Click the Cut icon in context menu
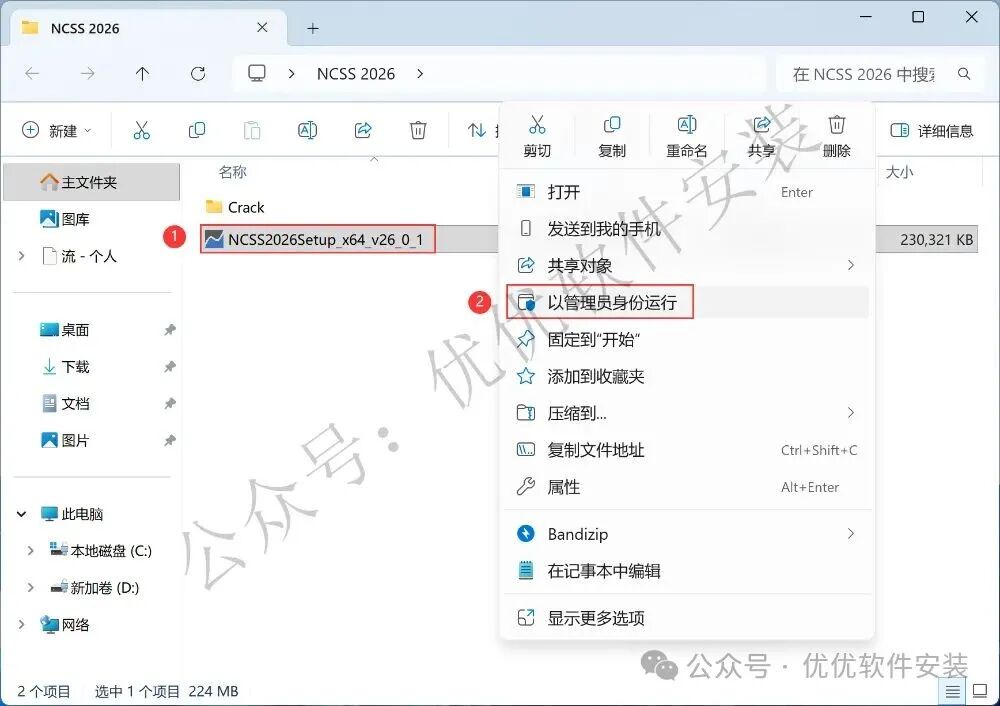This screenshot has height=706, width=1000. [537, 124]
